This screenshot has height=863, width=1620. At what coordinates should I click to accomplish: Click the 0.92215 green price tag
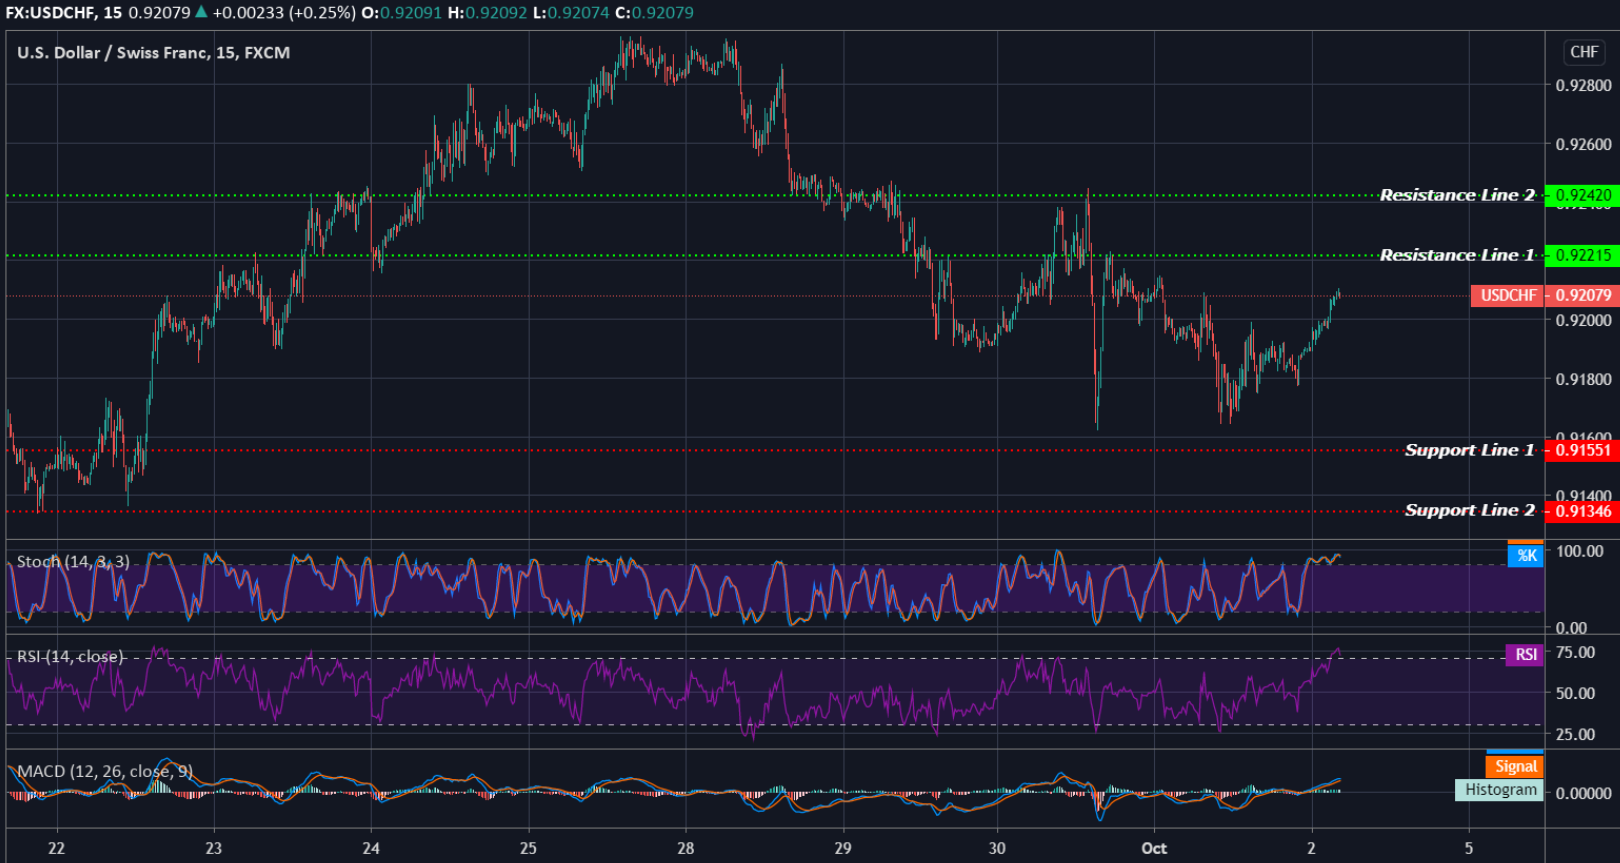[x=1582, y=255]
